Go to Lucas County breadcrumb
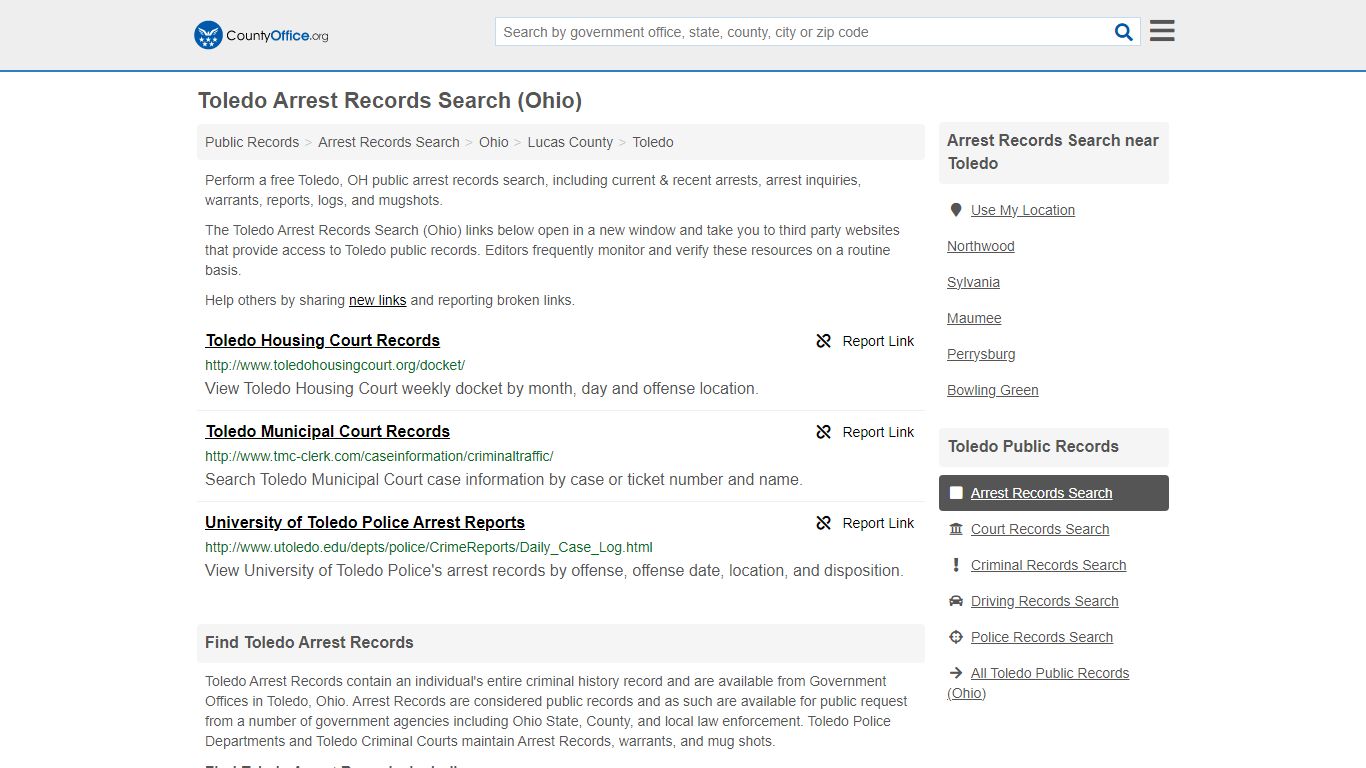The image size is (1366, 768). point(570,142)
